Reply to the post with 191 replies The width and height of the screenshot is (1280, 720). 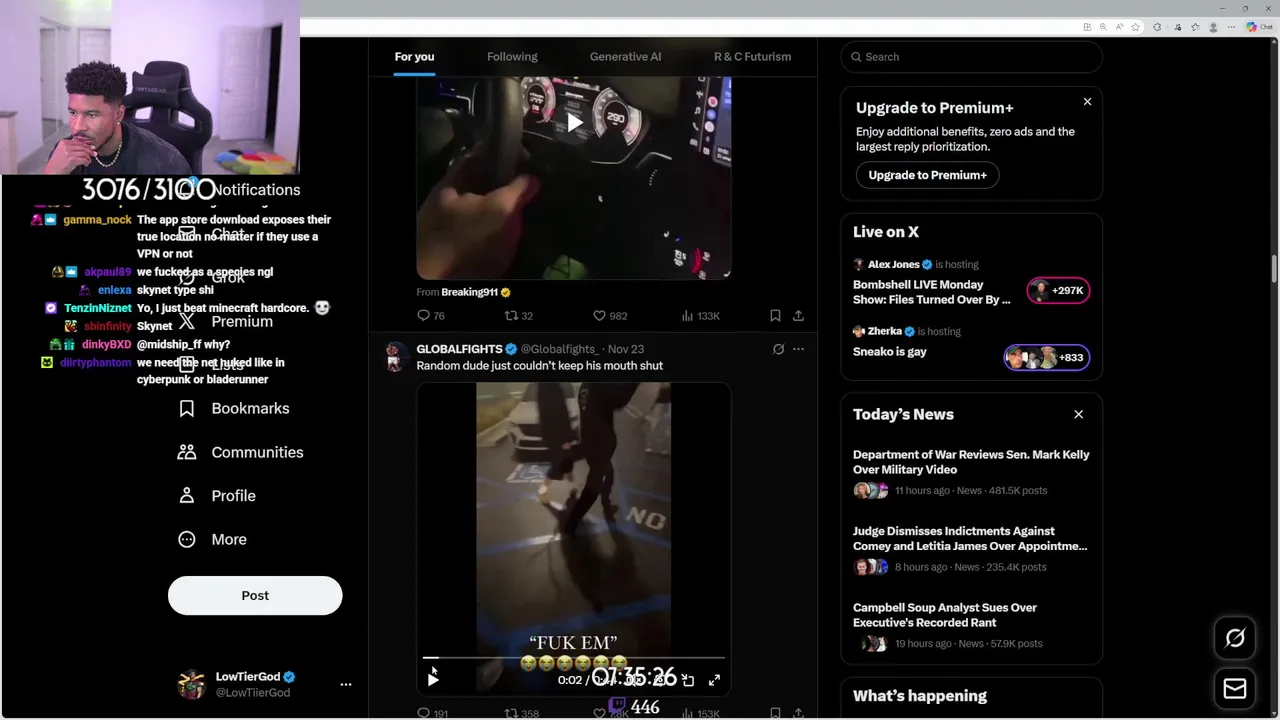[x=432, y=713]
